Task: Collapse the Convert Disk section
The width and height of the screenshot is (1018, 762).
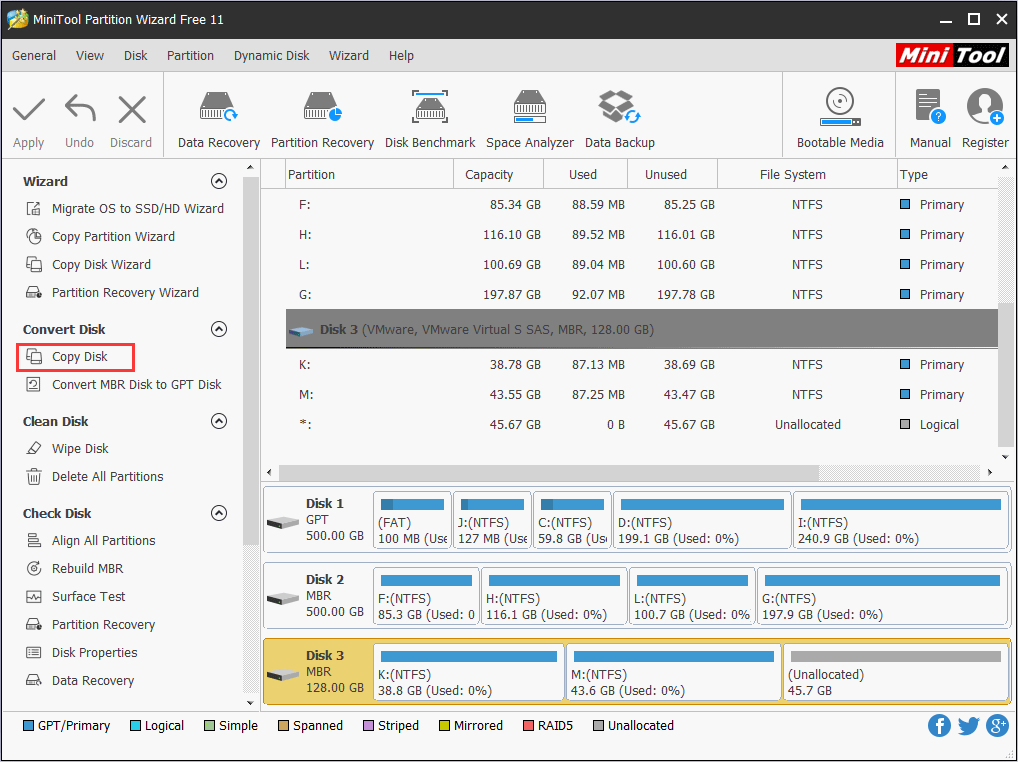Action: click(218, 329)
